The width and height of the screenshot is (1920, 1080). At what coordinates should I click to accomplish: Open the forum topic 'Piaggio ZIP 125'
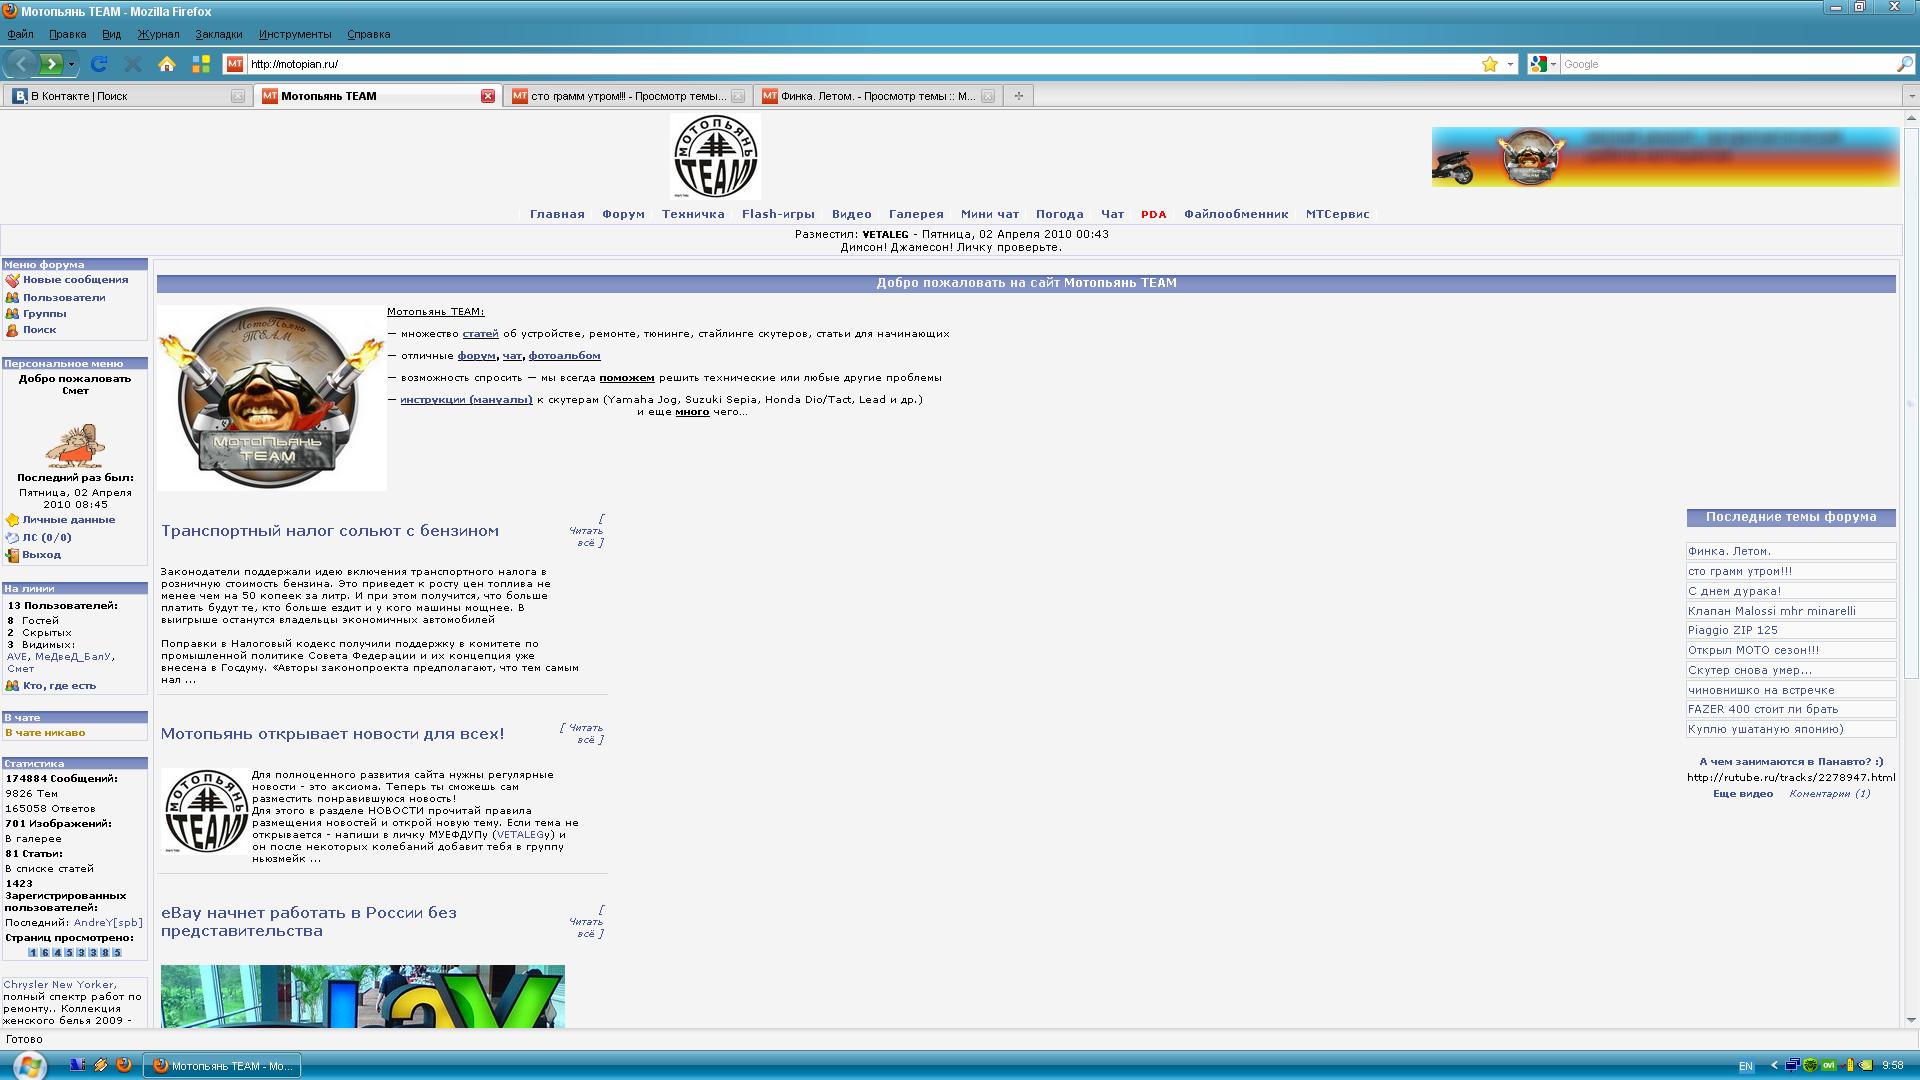click(x=1733, y=630)
